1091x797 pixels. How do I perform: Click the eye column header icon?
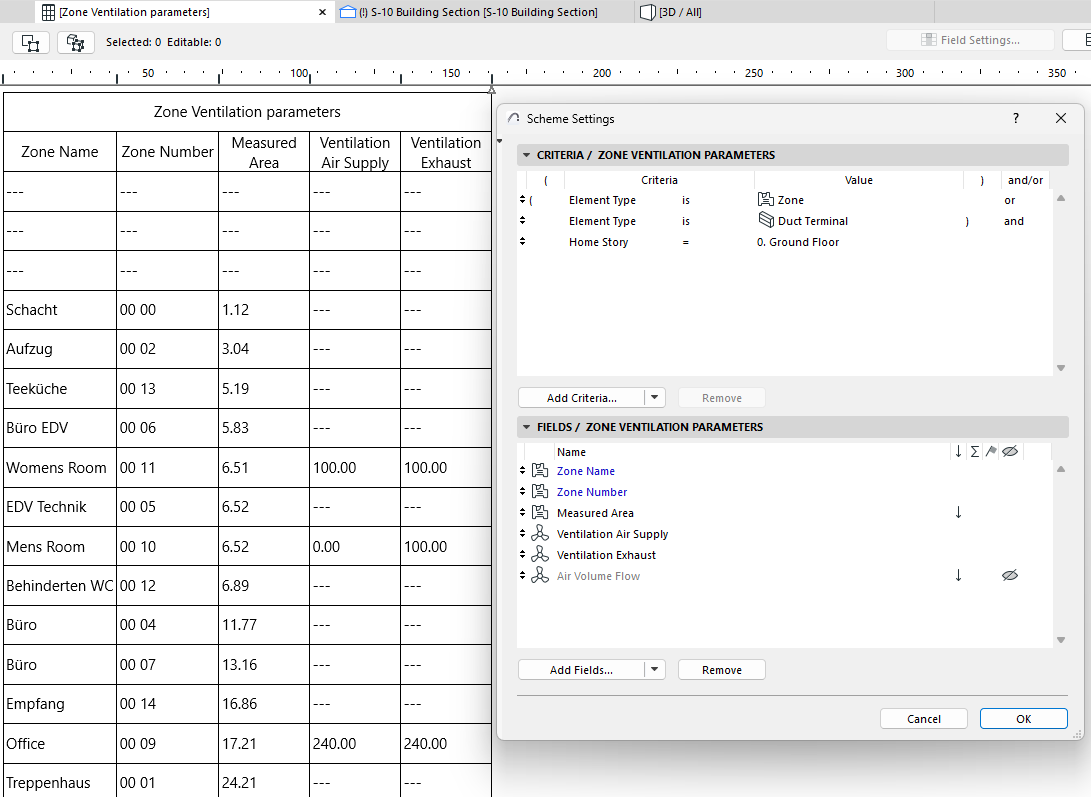[x=1010, y=451]
